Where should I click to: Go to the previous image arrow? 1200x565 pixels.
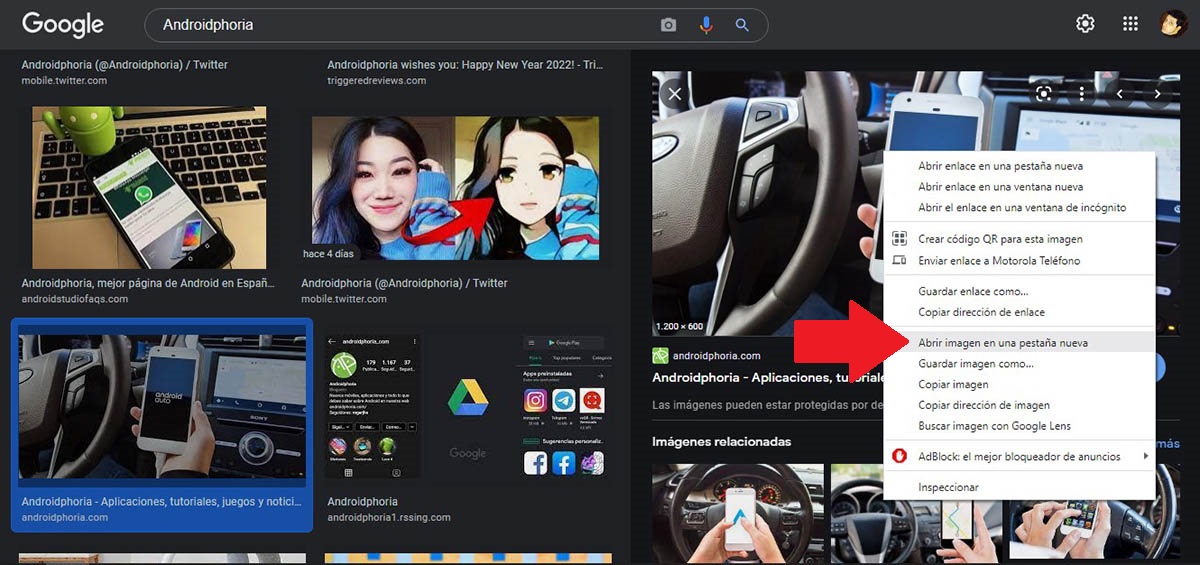[1120, 93]
